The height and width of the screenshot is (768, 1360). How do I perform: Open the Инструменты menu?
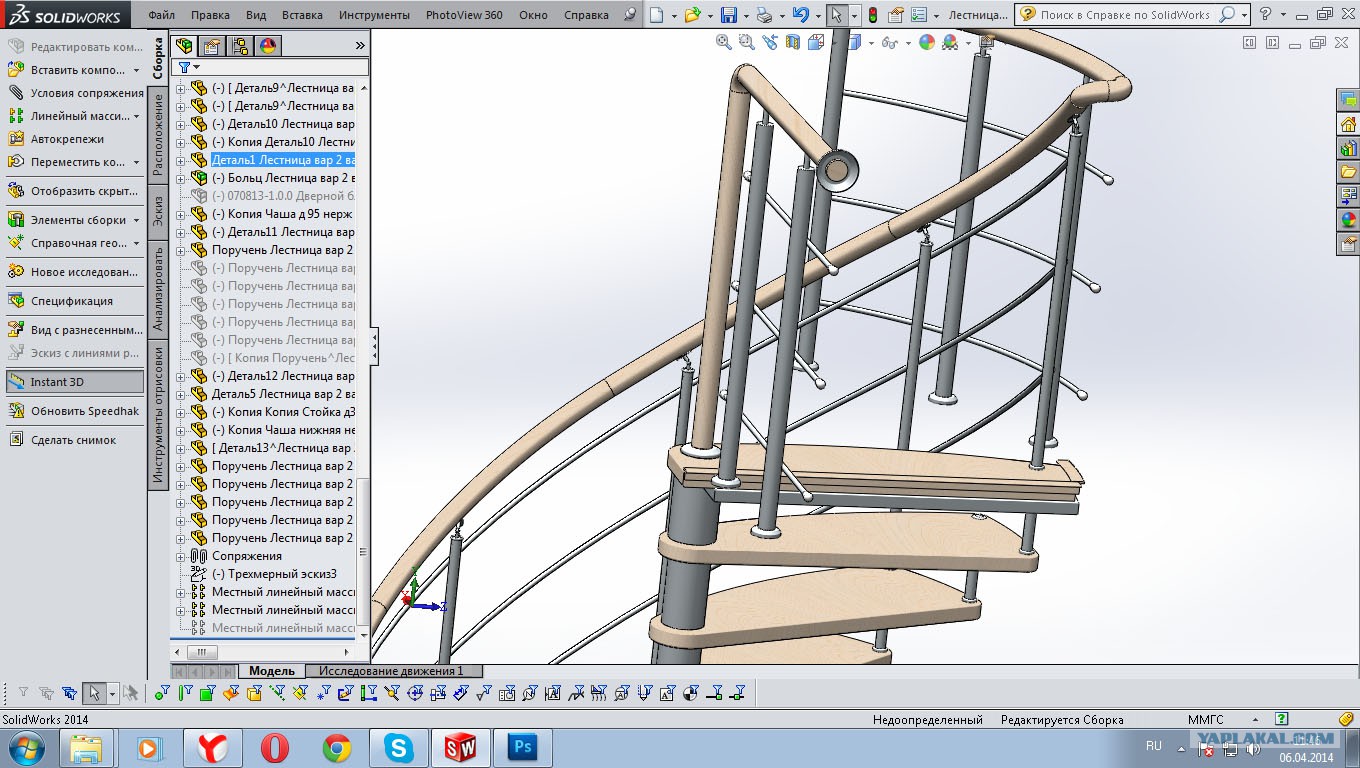click(x=373, y=15)
